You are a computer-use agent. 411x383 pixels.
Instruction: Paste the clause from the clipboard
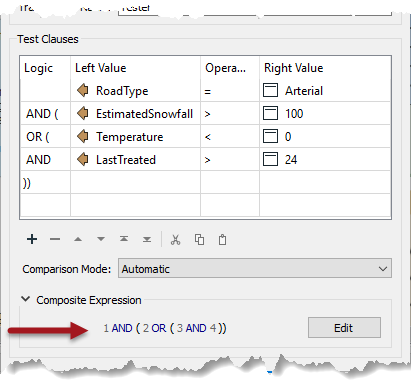222,239
